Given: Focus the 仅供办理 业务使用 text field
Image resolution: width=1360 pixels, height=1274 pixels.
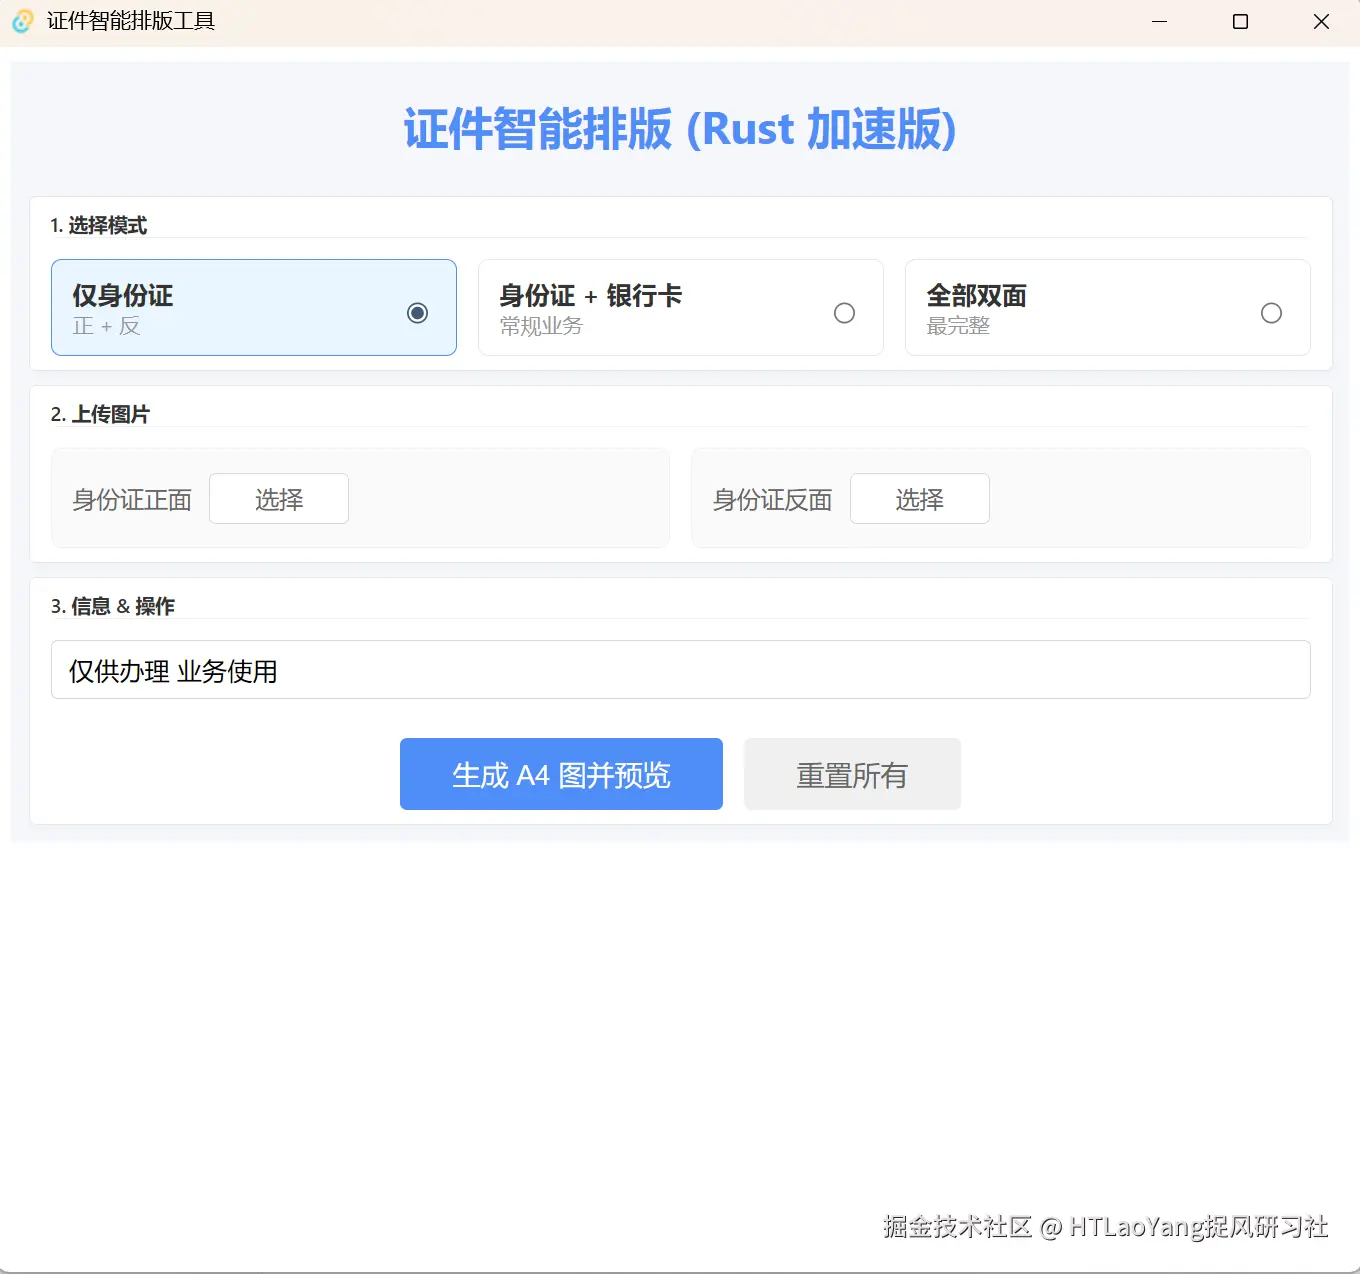Looking at the screenshot, I should point(681,670).
